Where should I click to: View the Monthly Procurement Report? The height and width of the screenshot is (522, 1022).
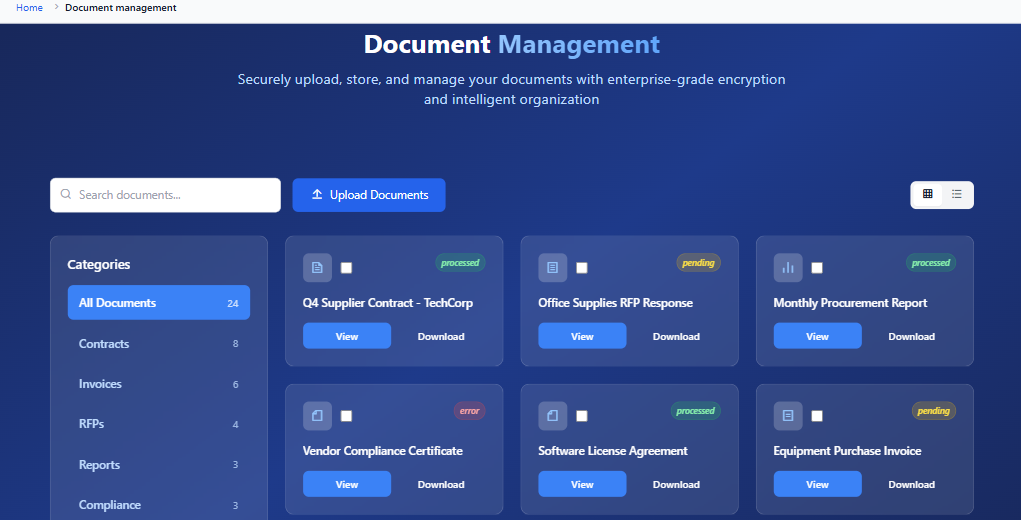click(x=817, y=336)
